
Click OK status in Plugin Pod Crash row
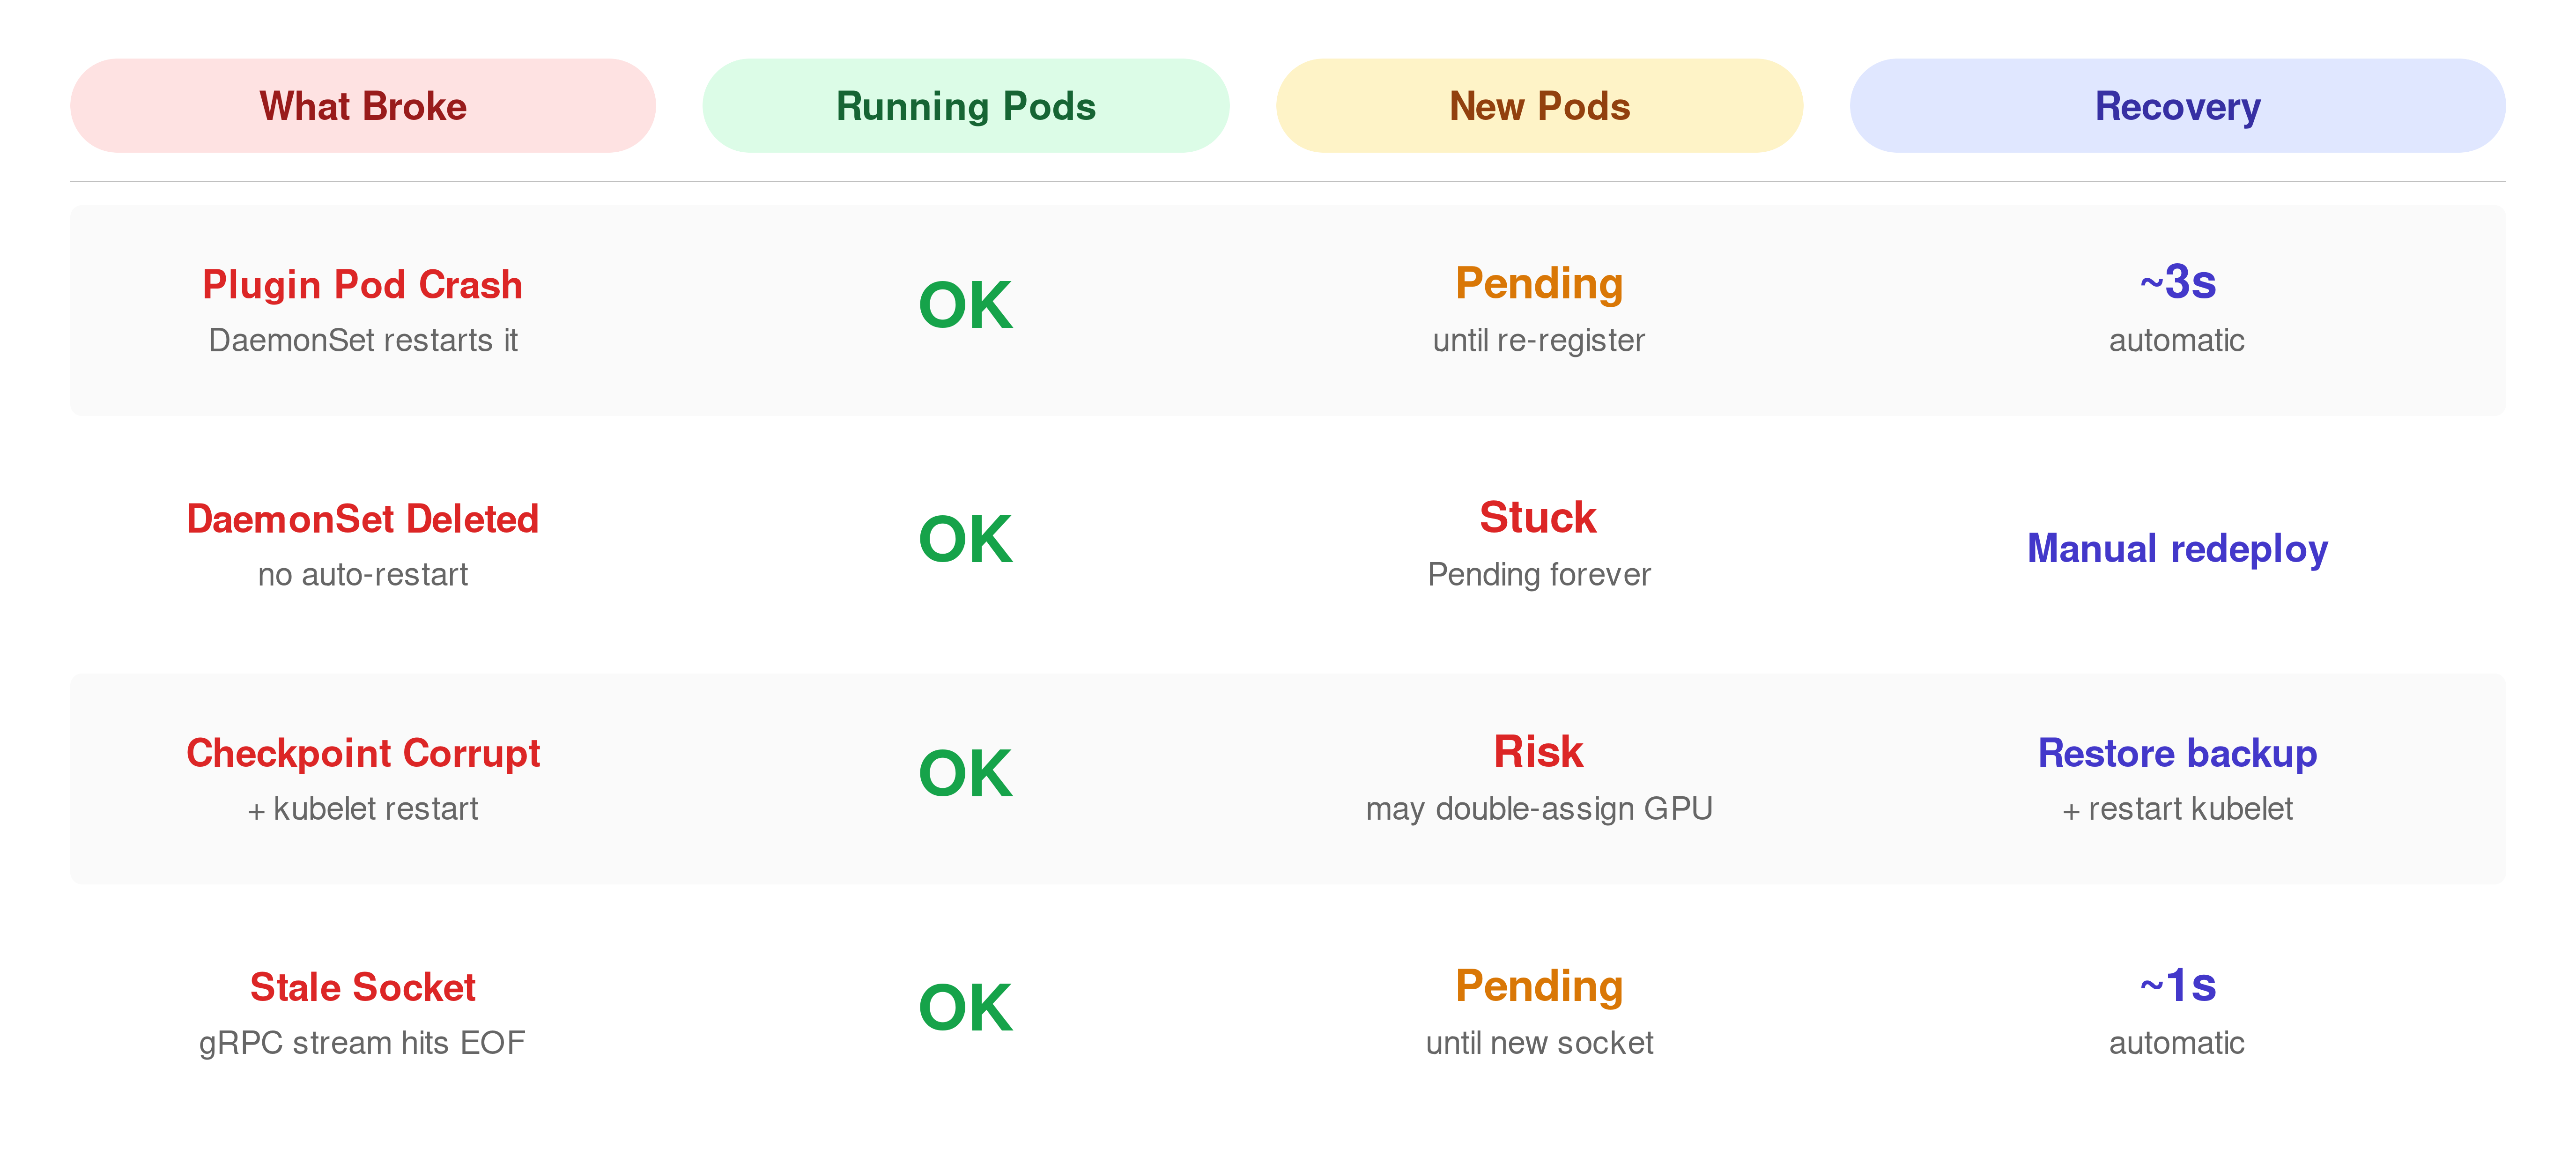coord(965,306)
